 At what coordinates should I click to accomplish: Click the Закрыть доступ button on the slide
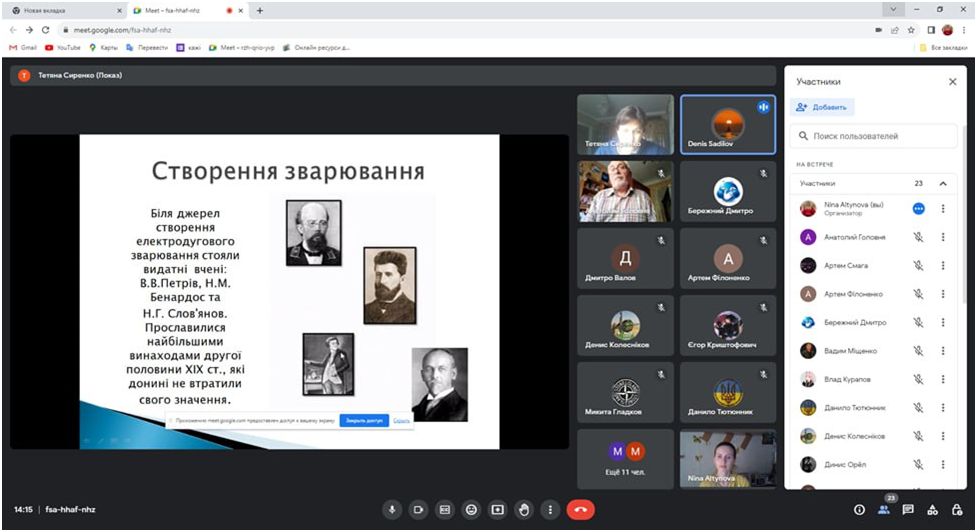coord(364,420)
